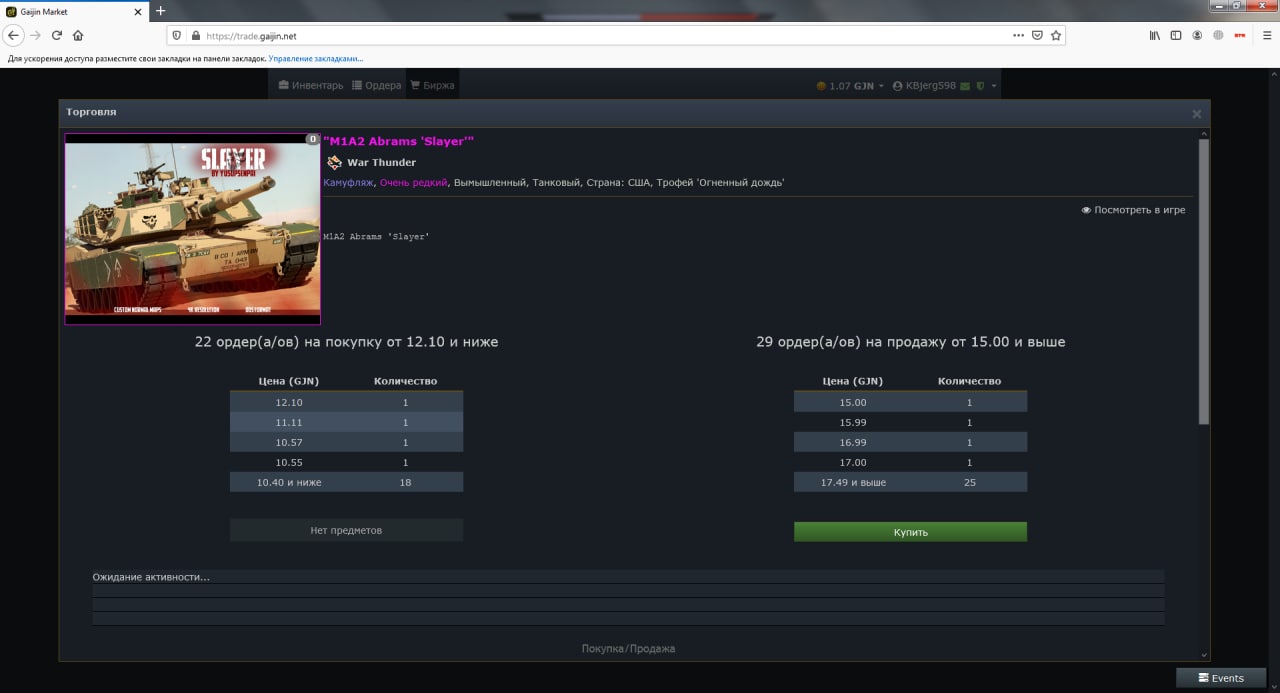Viewport: 1280px width, 693px height.
Task: Show the sidebars icon in browser toolbar
Action: click(x=1176, y=35)
